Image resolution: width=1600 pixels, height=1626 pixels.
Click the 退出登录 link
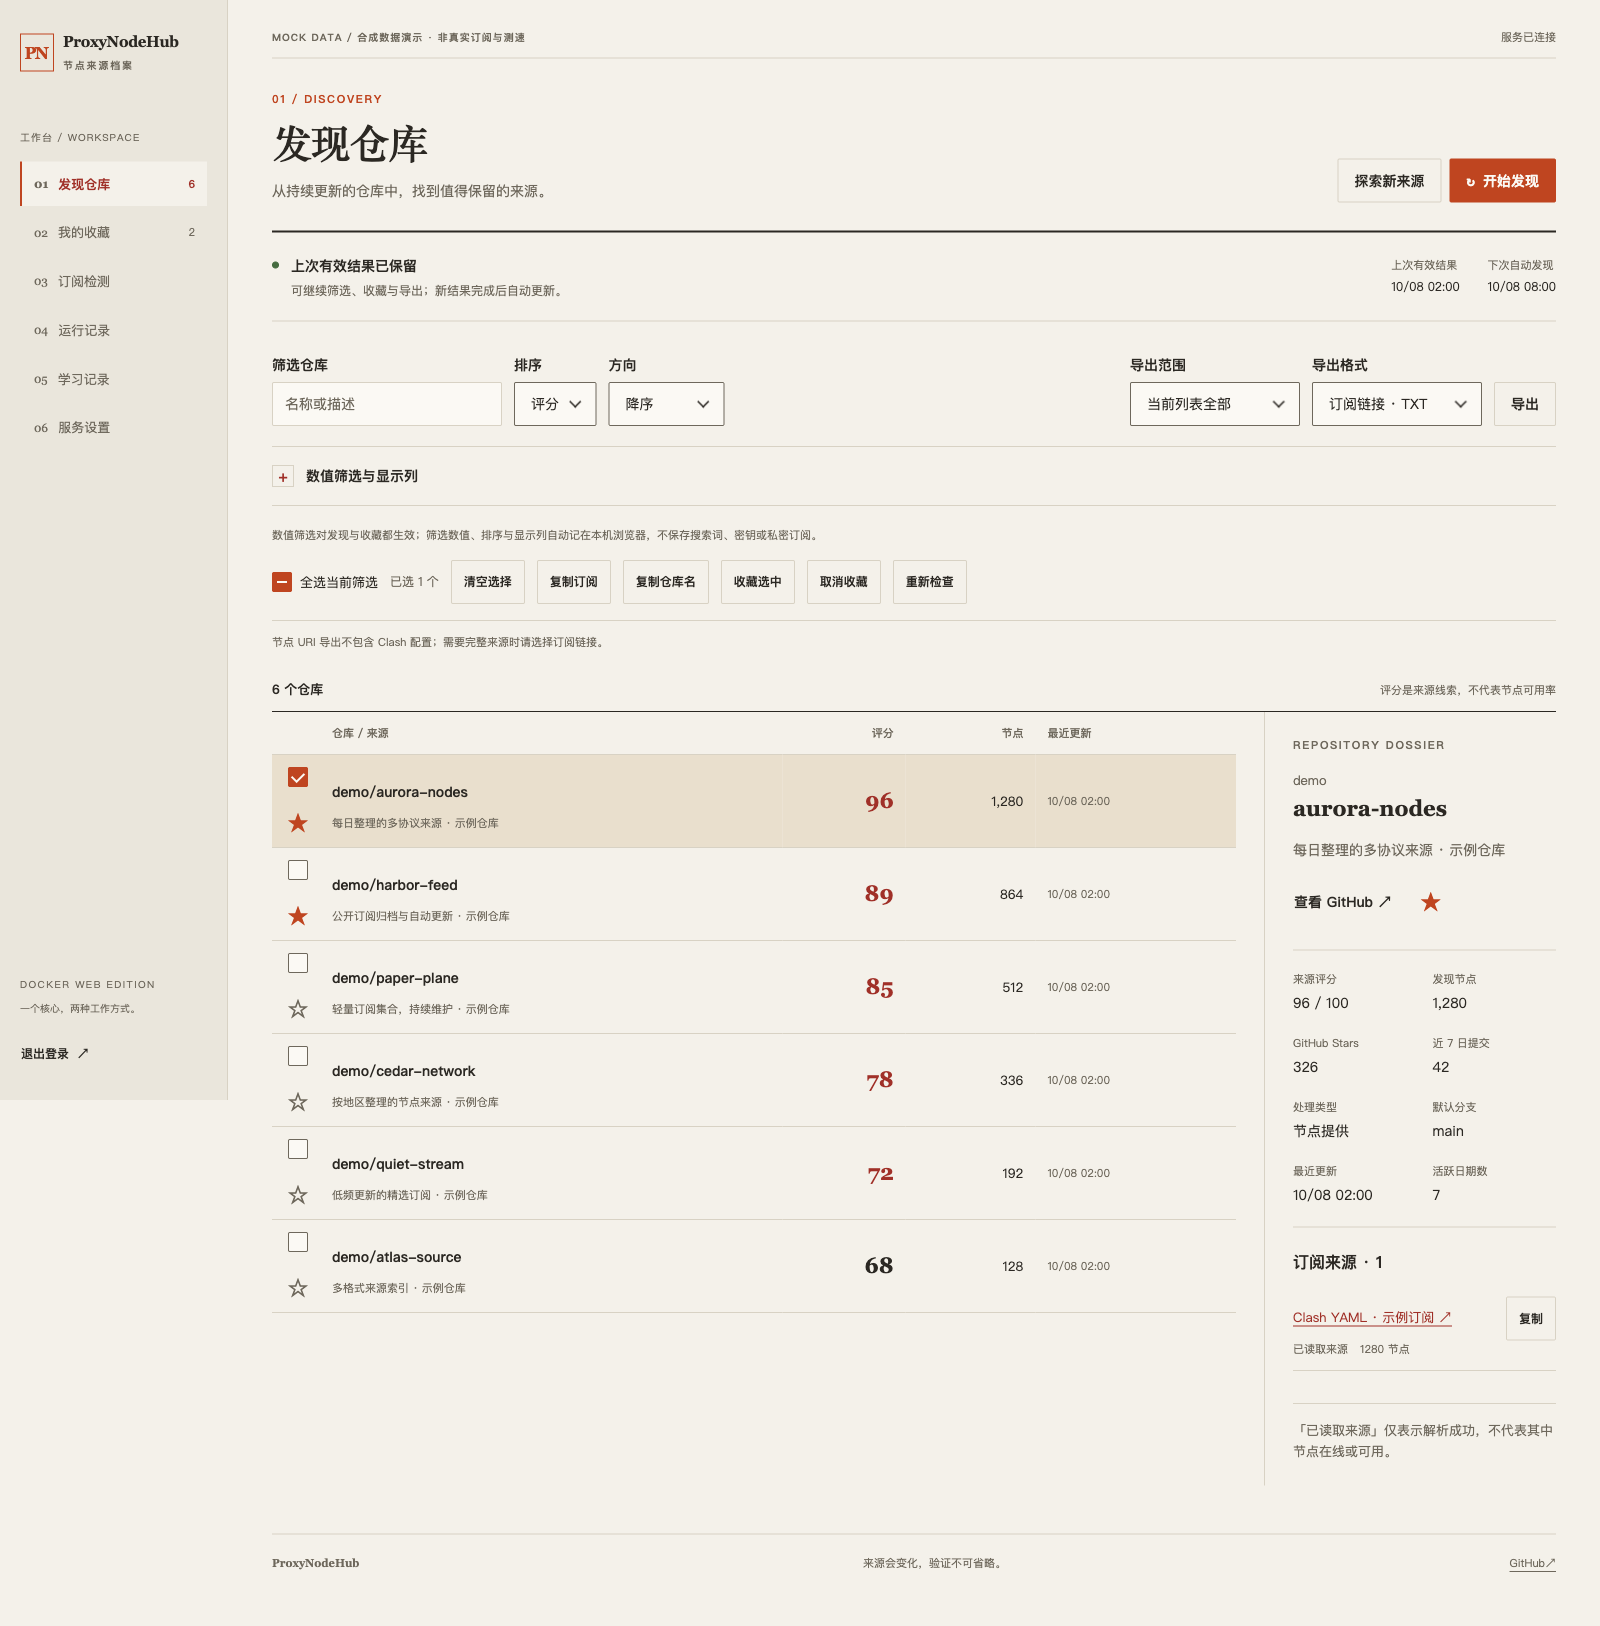click(x=55, y=1054)
